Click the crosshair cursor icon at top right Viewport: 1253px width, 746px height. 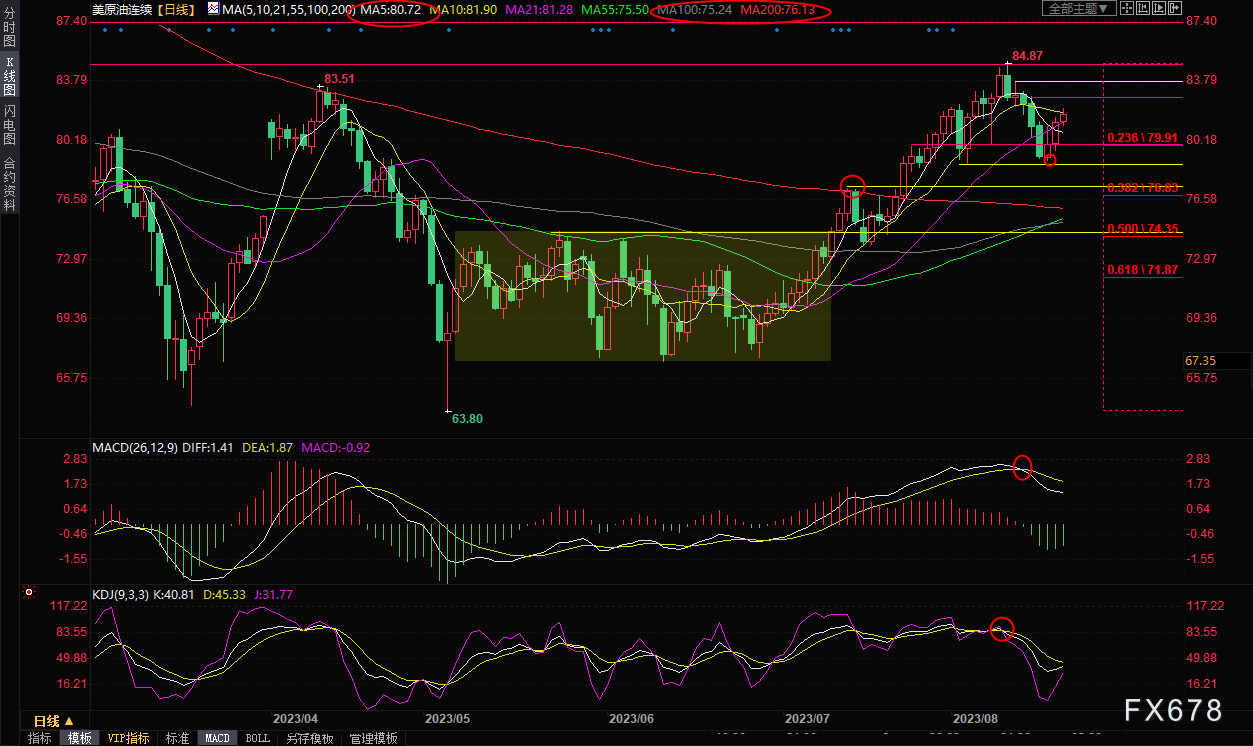point(1128,8)
